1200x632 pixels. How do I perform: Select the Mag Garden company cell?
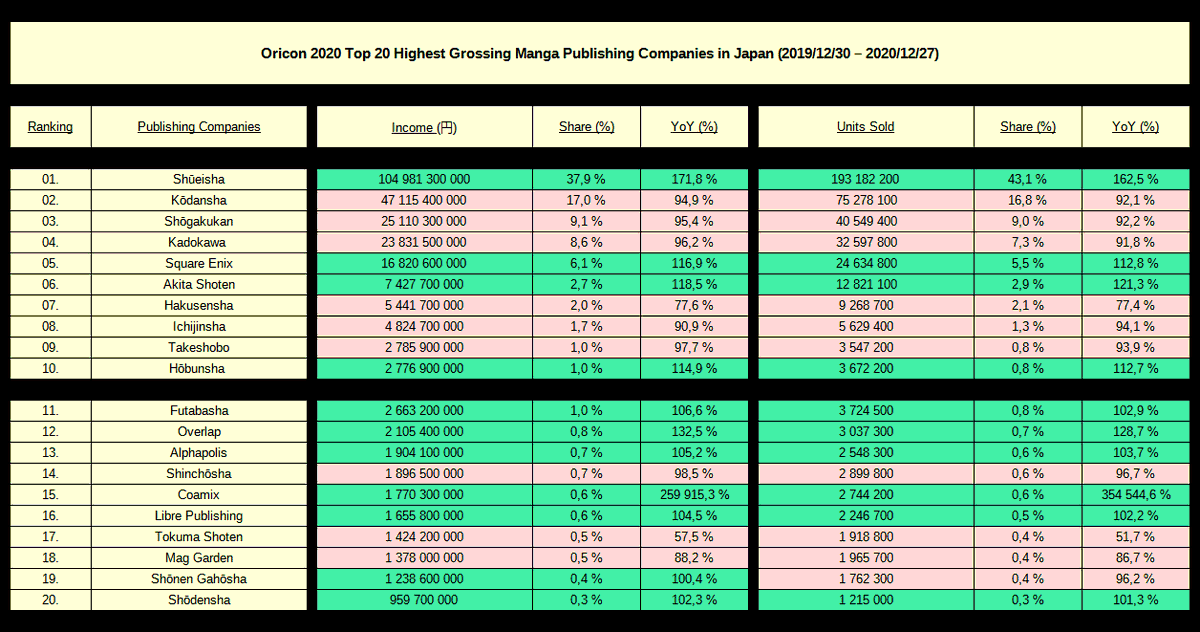[x=199, y=558]
